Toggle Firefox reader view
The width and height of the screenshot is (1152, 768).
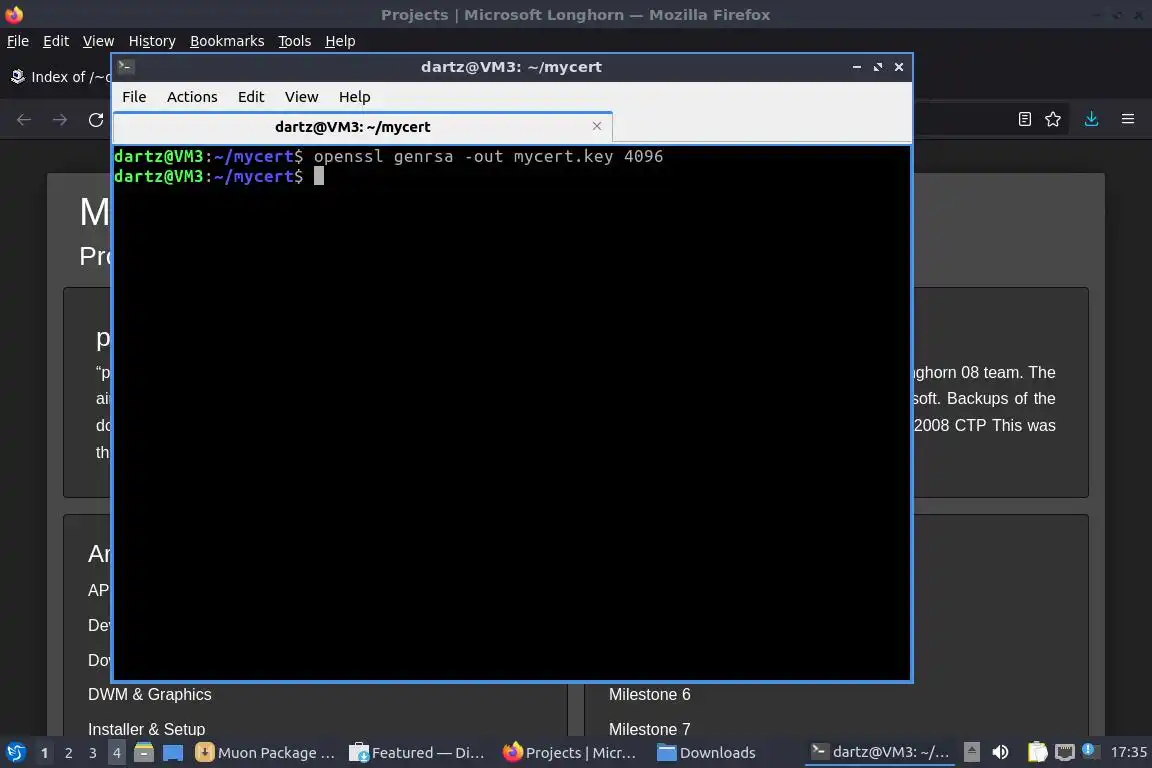(x=1024, y=119)
